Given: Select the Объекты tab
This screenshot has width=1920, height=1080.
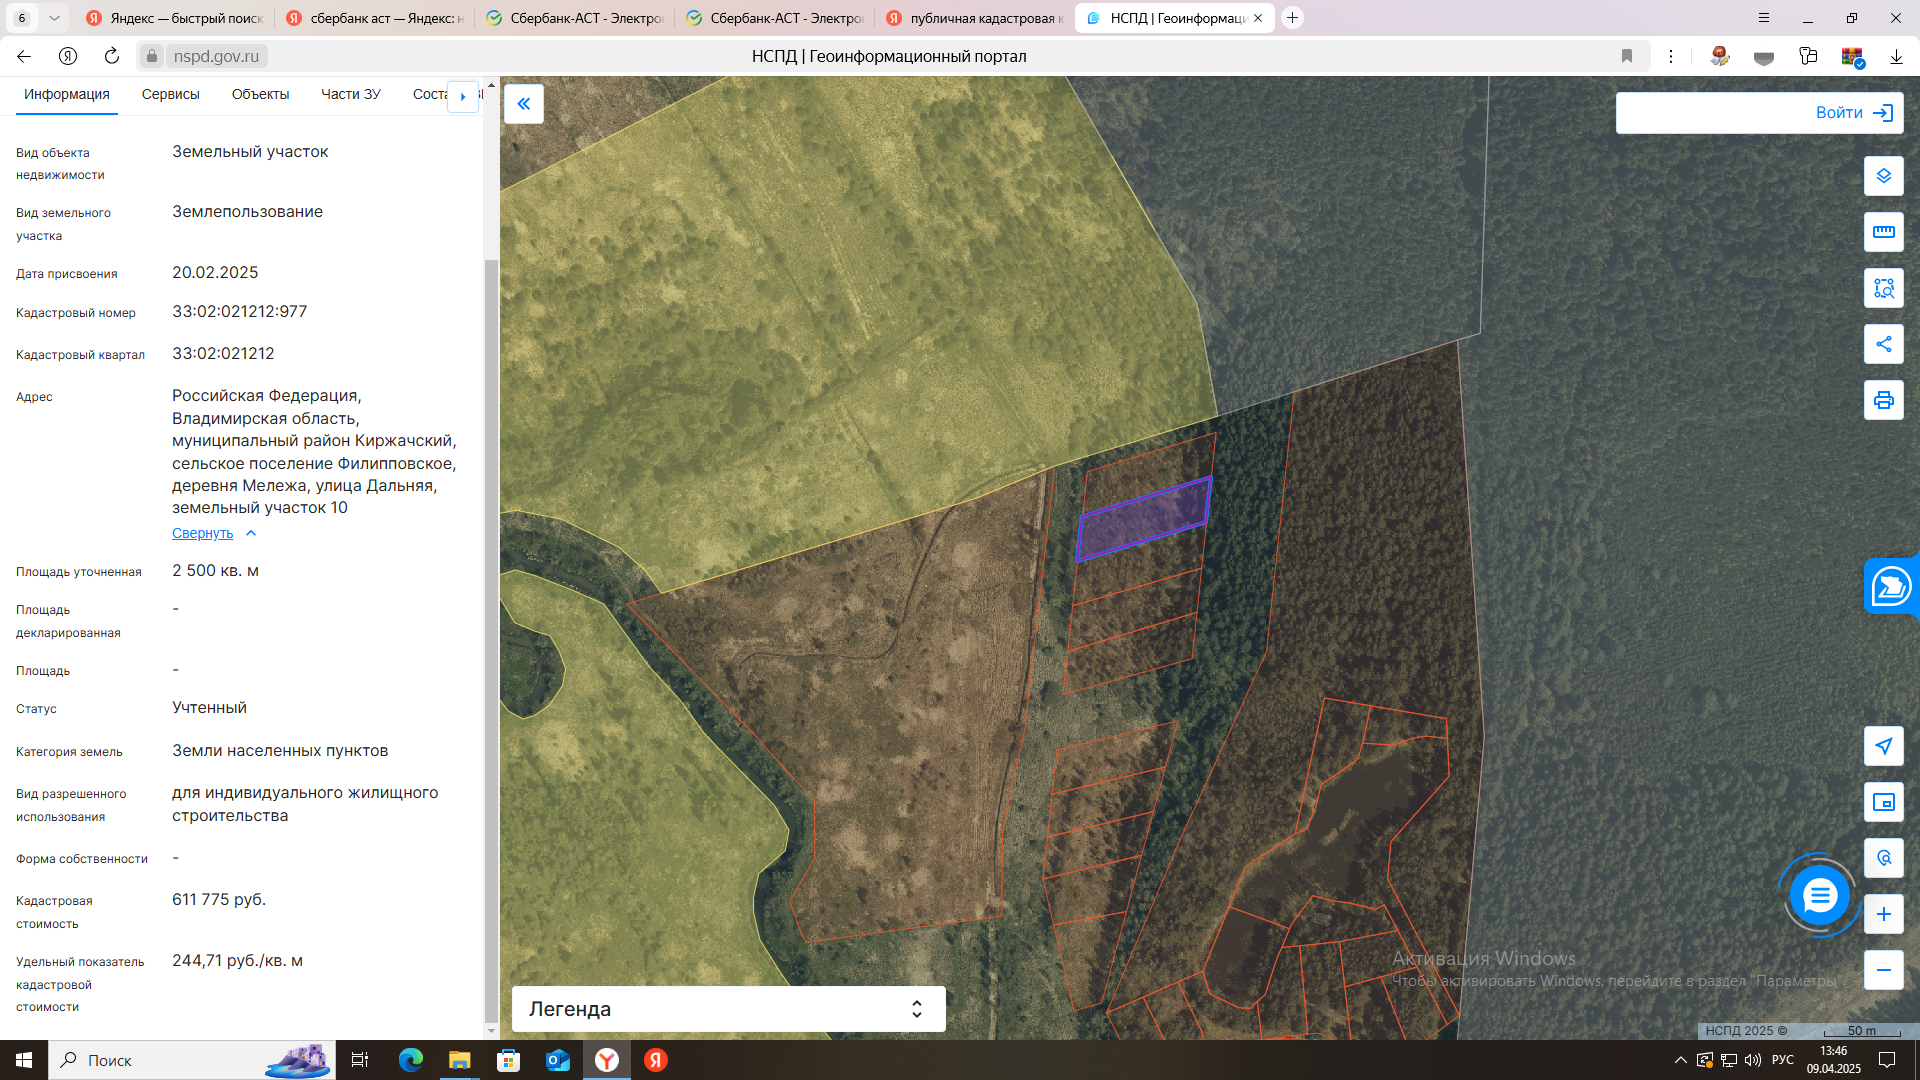Looking at the screenshot, I should pos(260,94).
